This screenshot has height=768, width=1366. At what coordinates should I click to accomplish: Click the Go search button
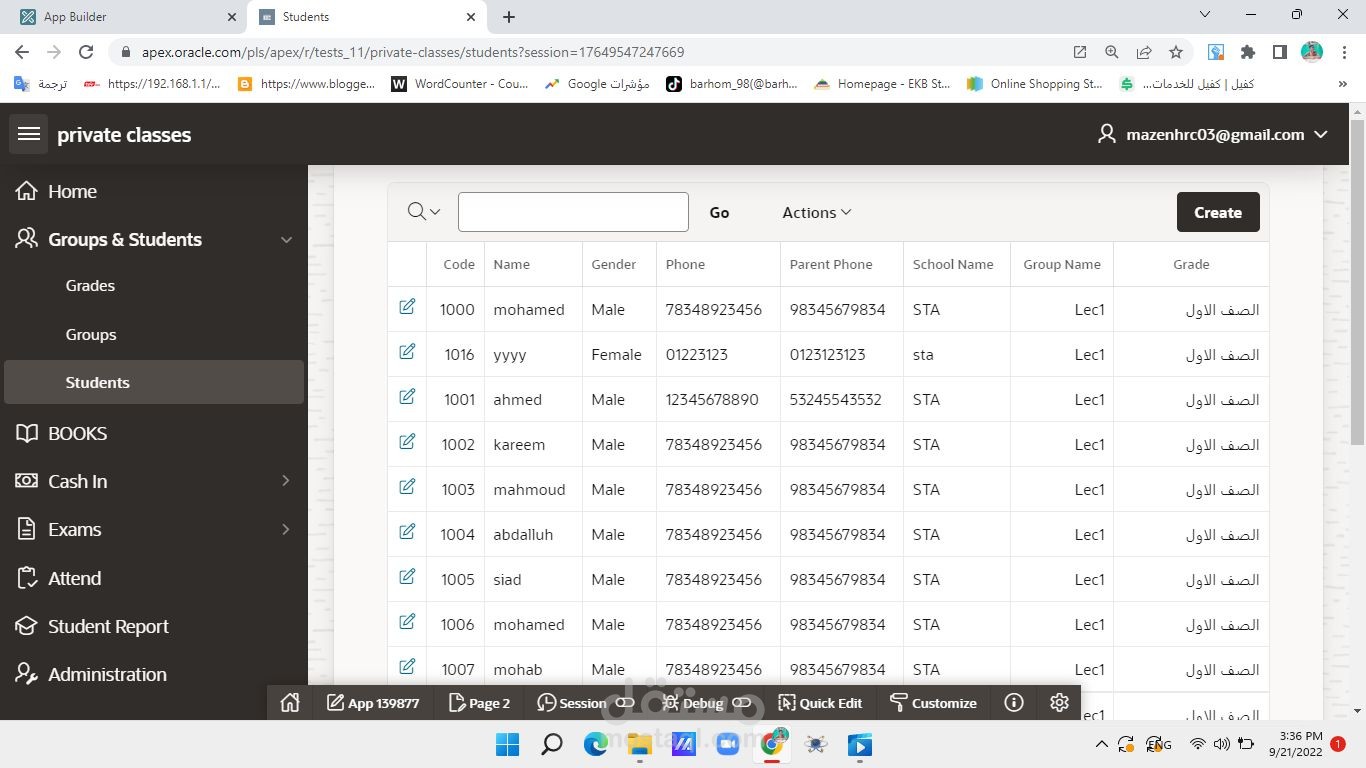click(x=719, y=212)
